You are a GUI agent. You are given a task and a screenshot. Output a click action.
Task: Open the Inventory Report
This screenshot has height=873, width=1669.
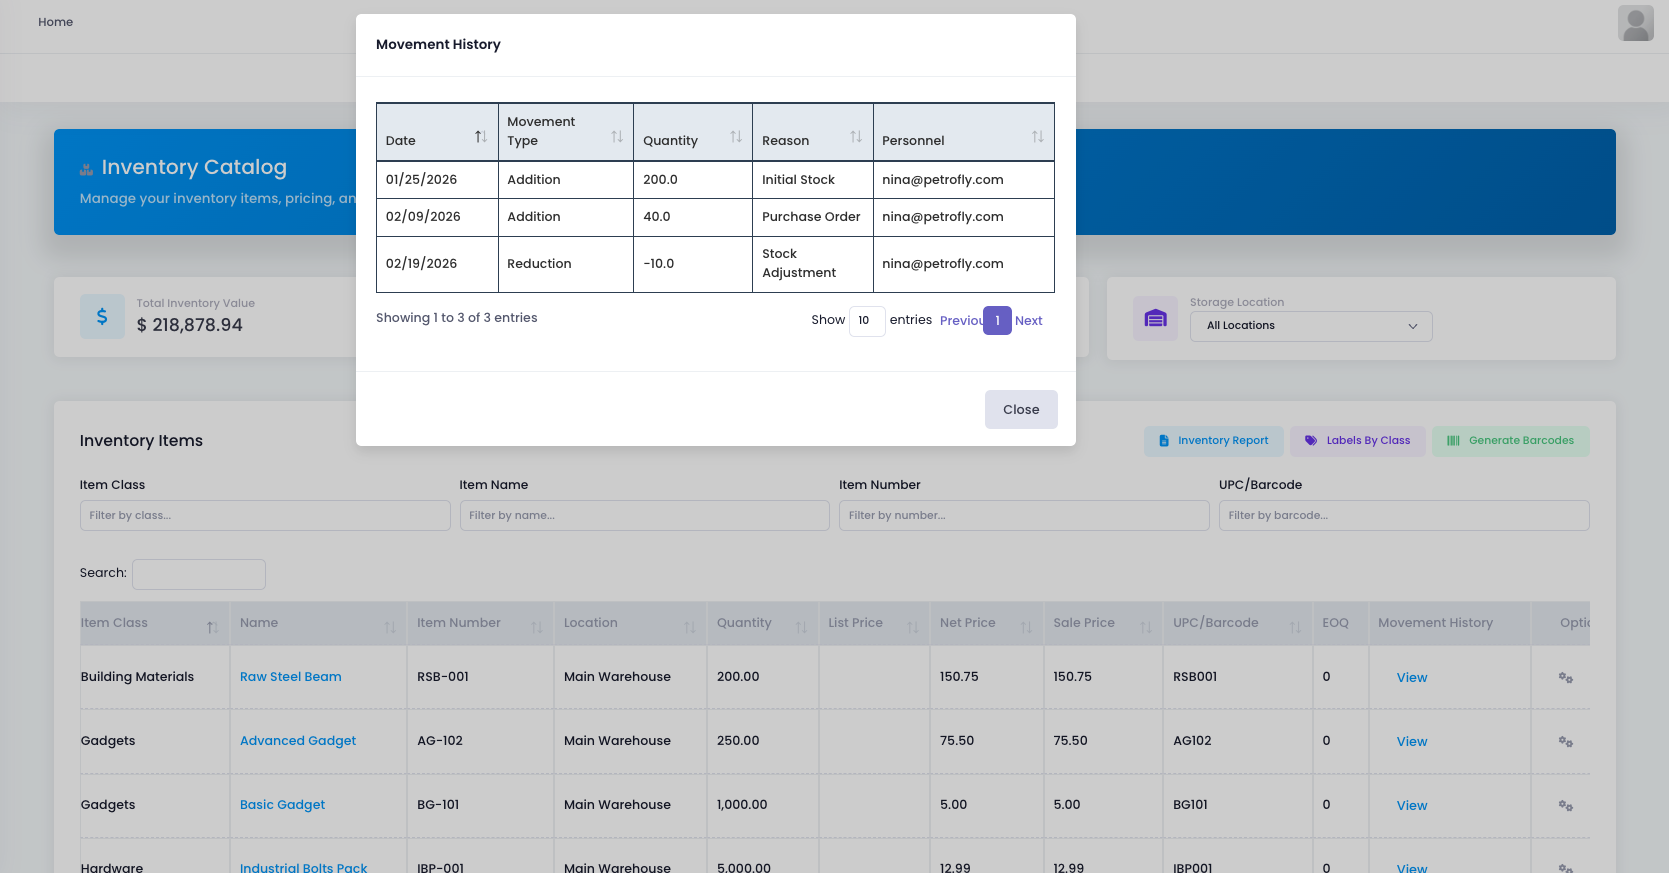point(1213,441)
